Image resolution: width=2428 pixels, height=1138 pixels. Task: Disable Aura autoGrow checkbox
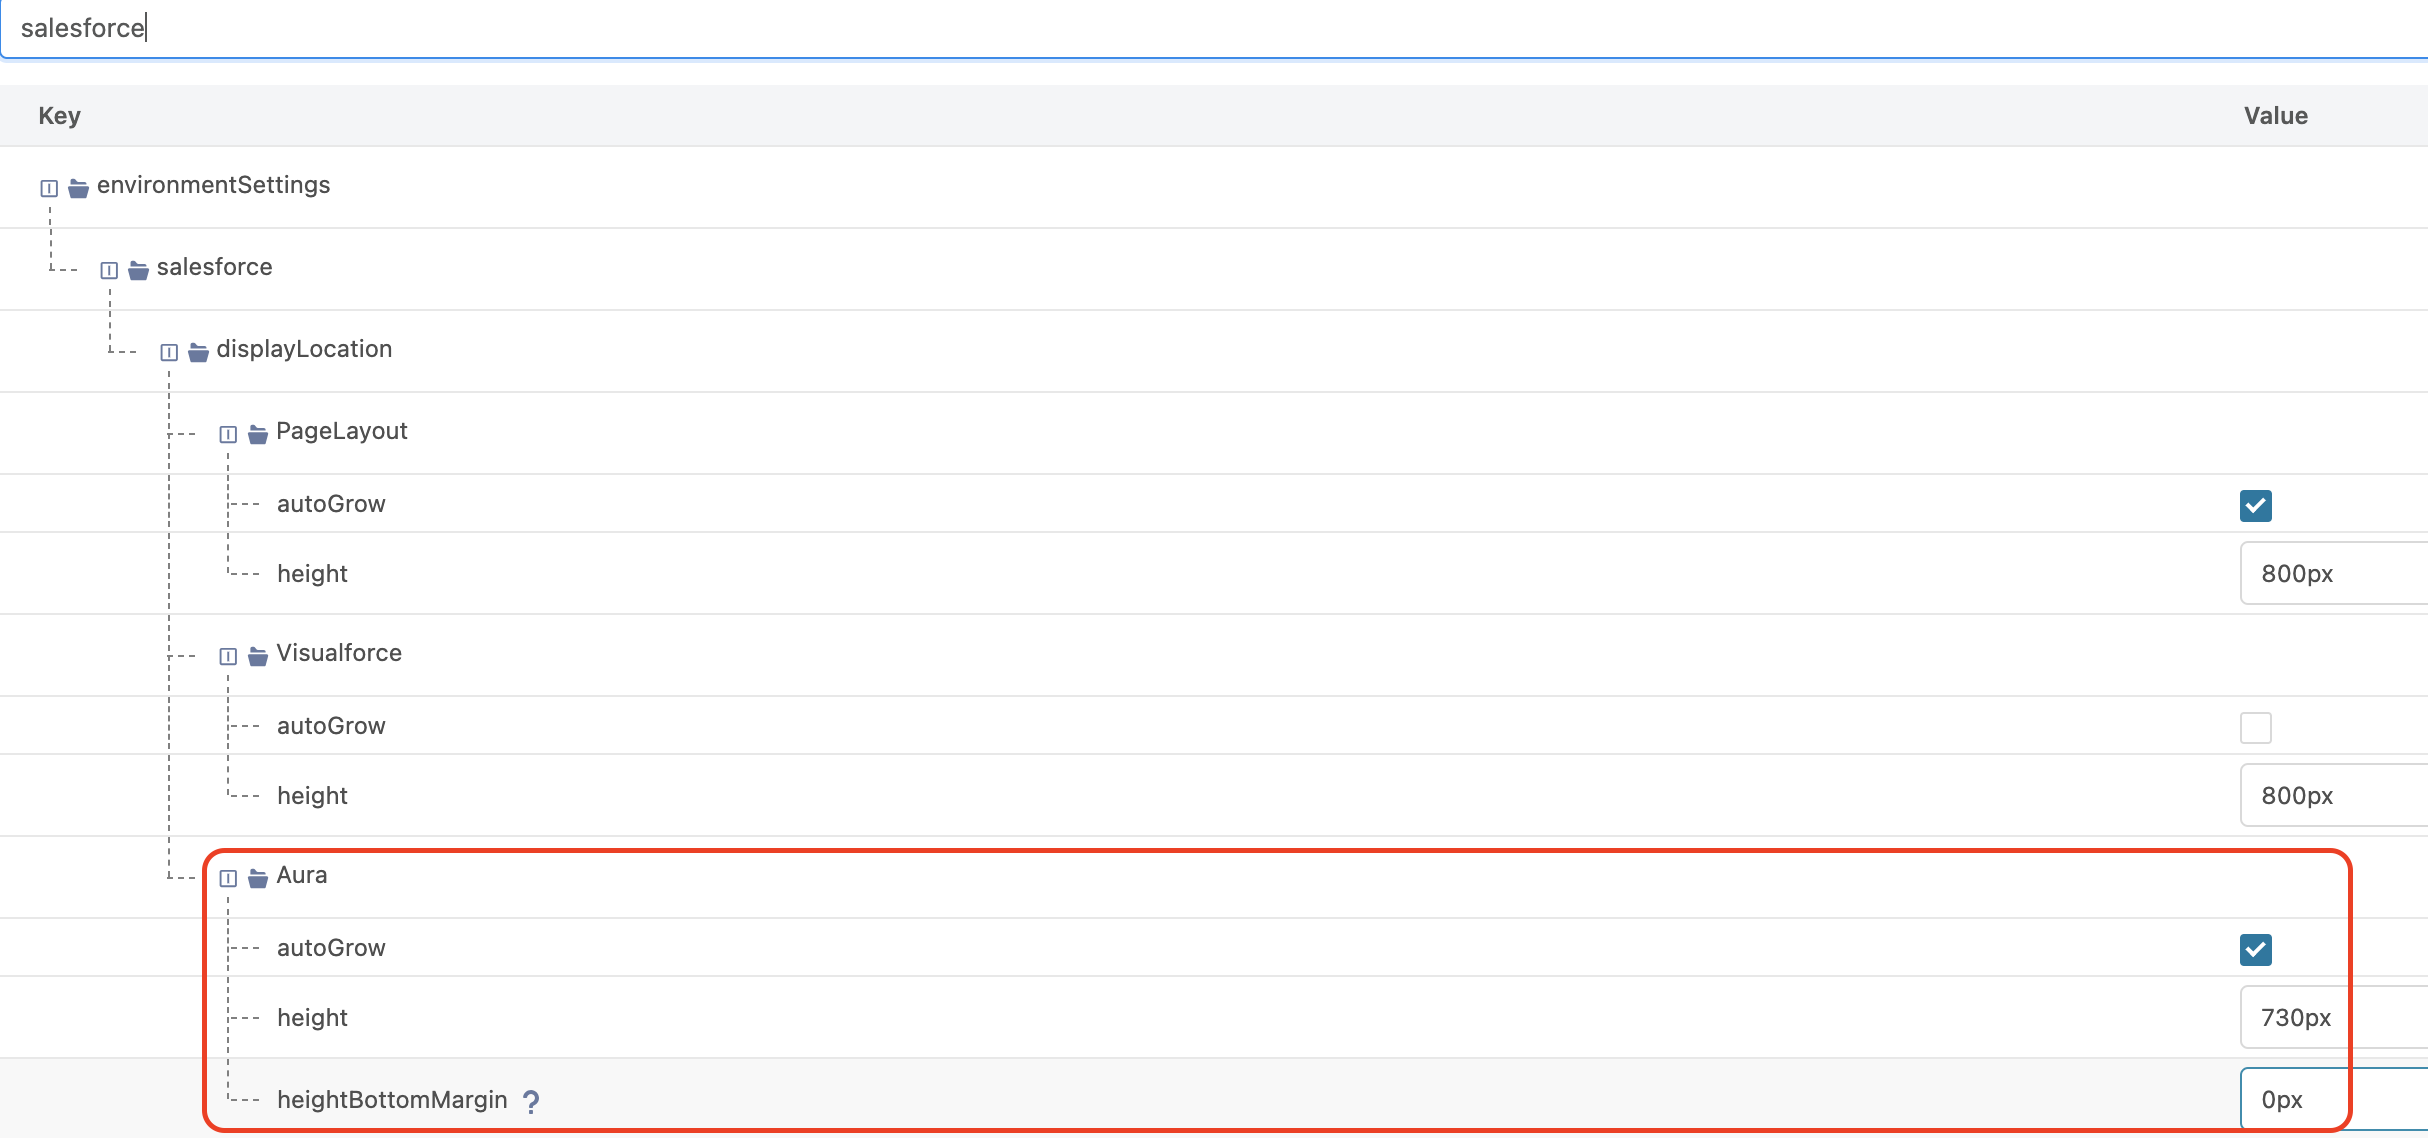click(x=2255, y=950)
